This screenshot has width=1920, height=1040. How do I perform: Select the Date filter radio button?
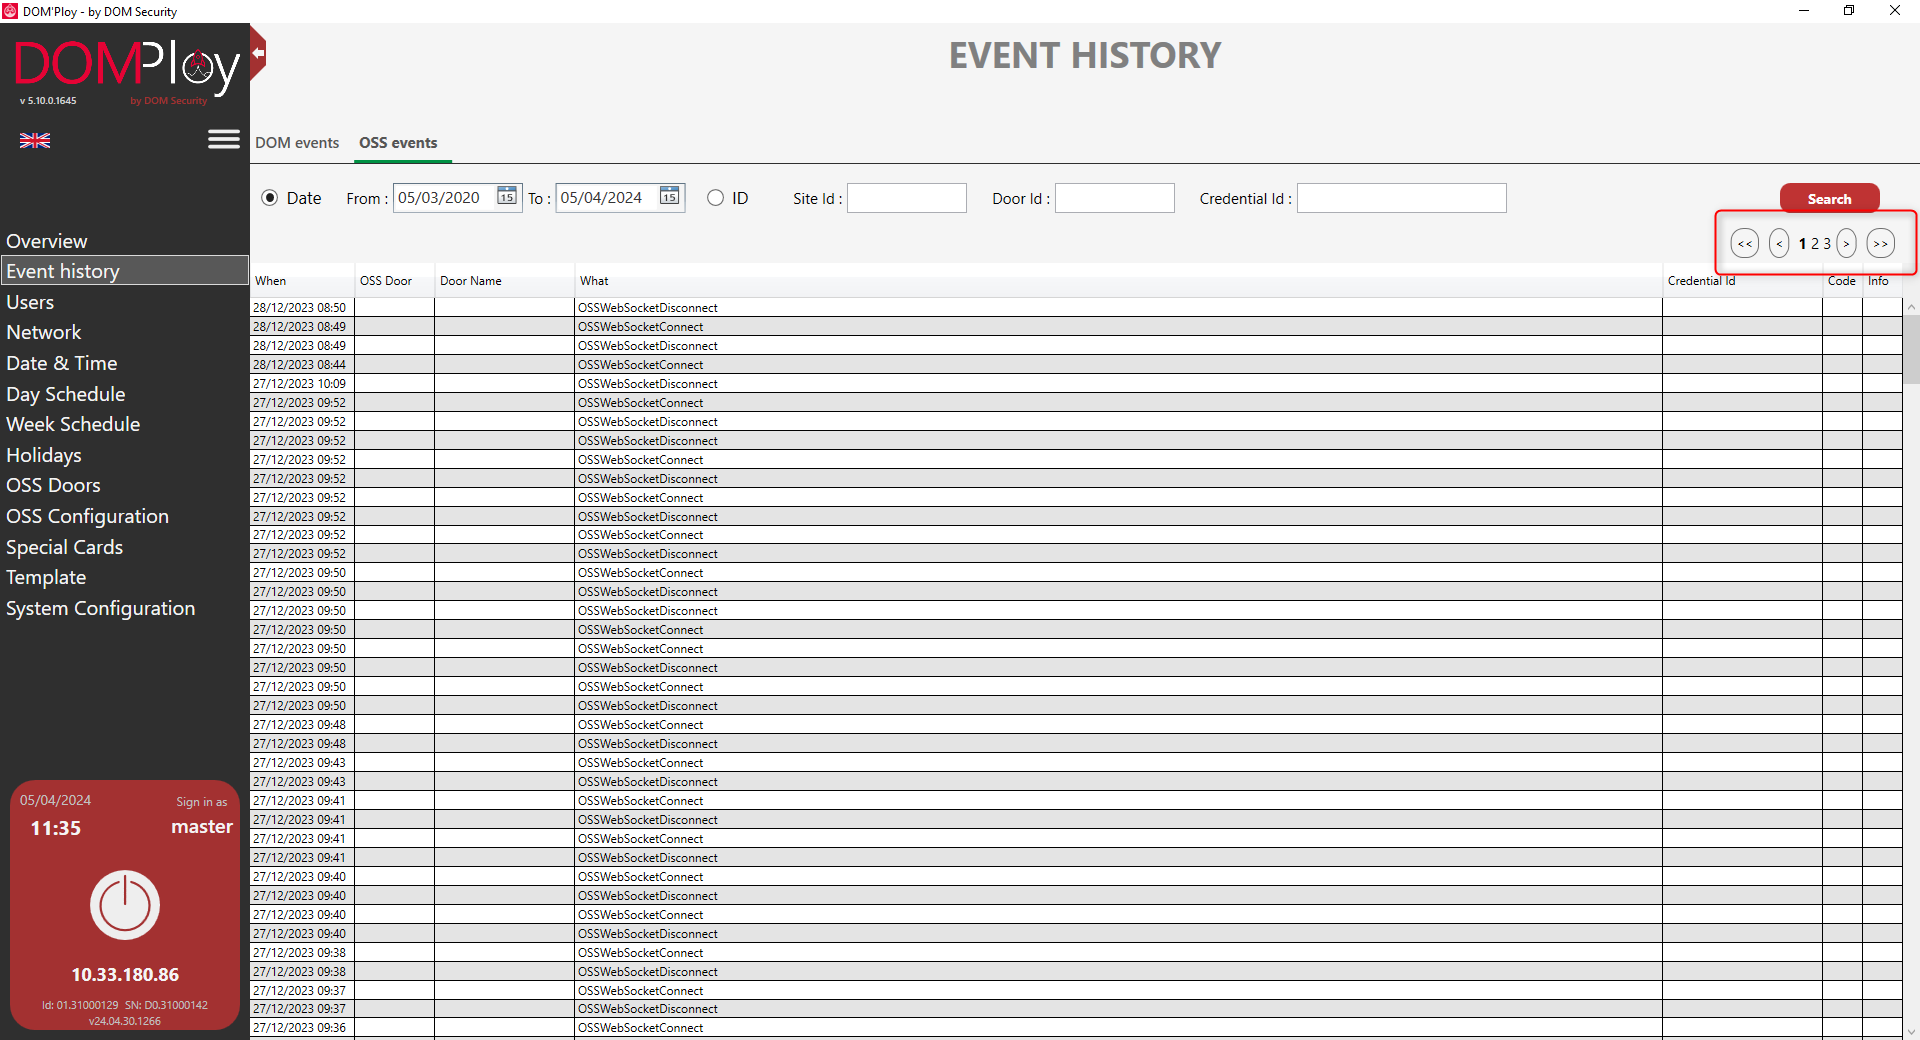270,198
